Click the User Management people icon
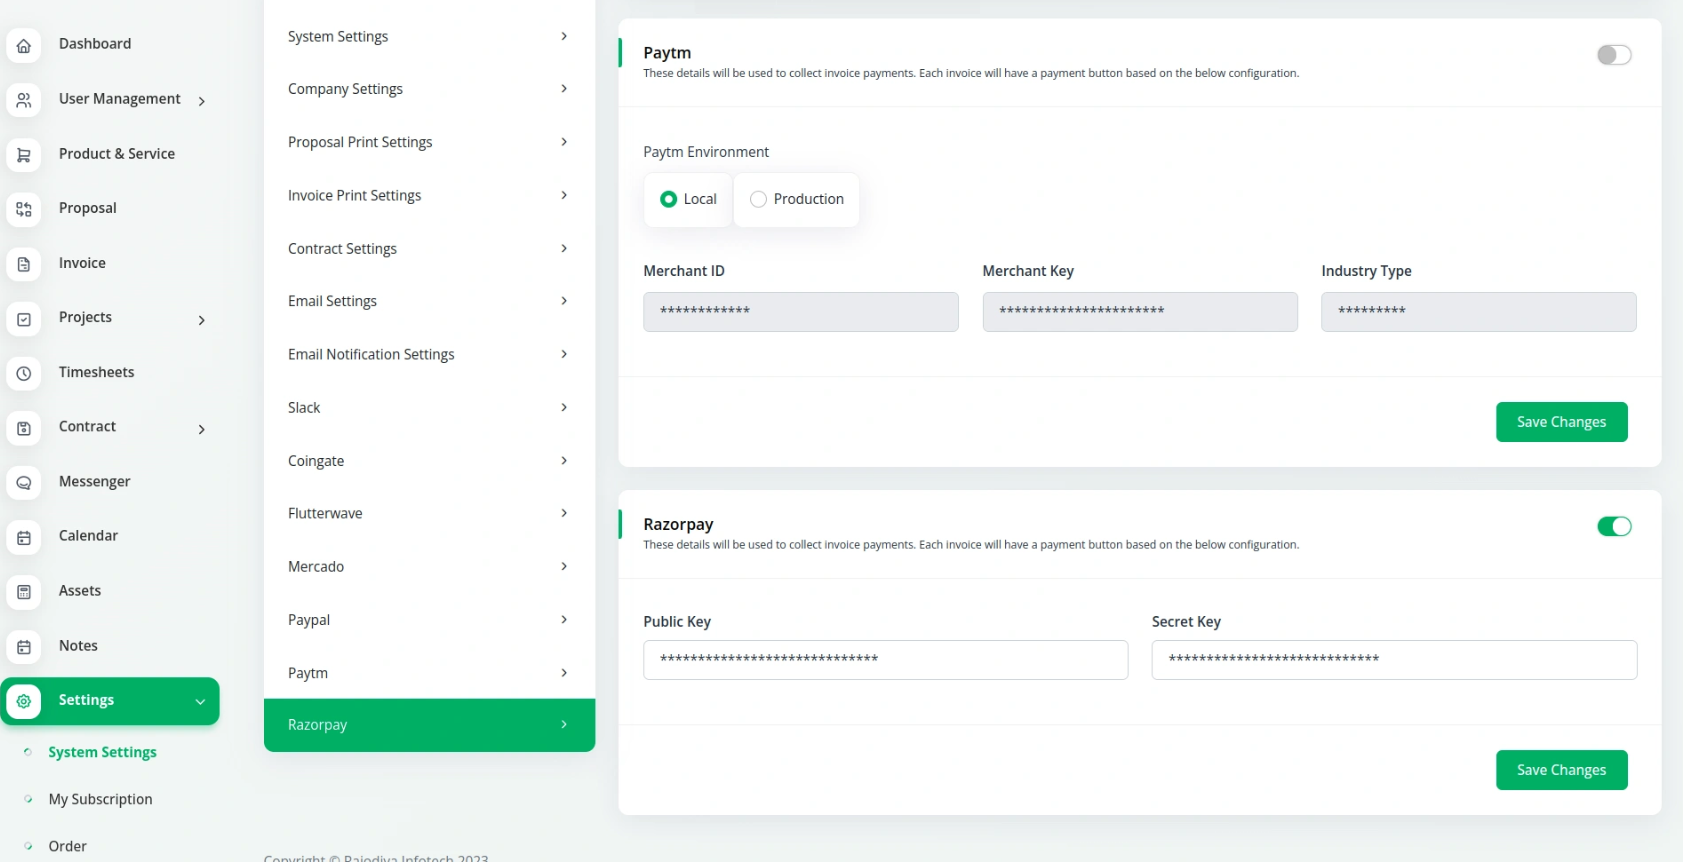 (24, 100)
